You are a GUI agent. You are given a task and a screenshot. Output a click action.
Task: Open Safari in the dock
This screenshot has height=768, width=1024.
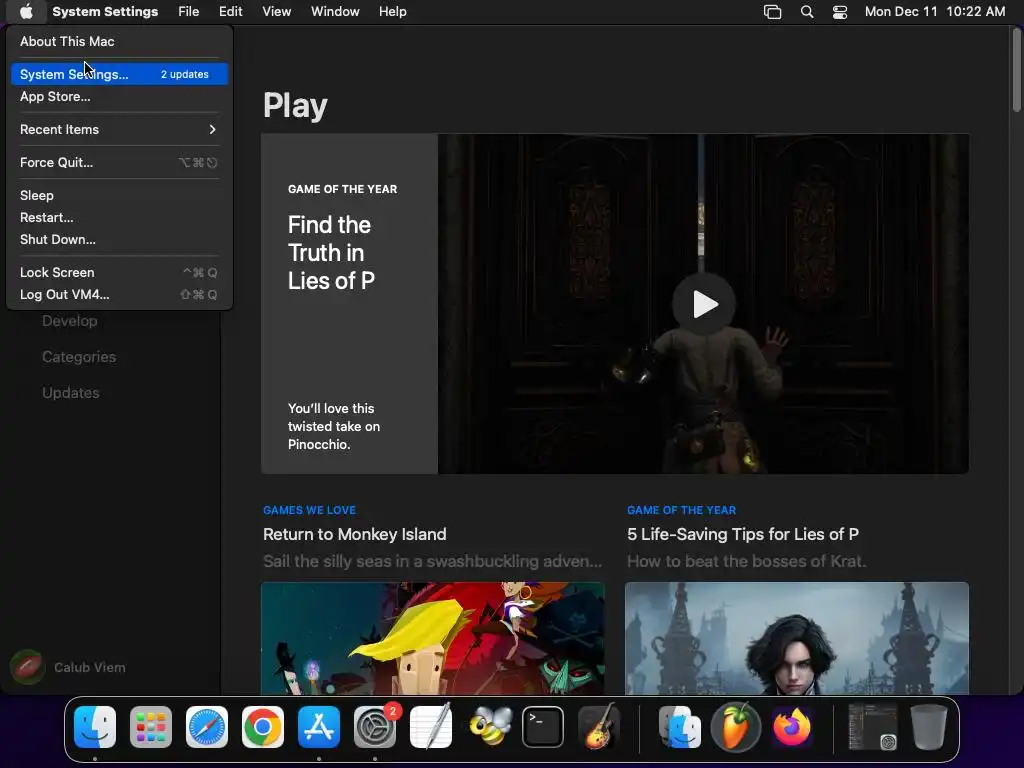click(207, 727)
